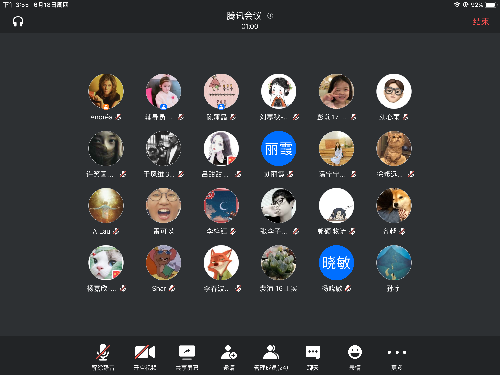
Task: Tap the A Lau name label
Action: pyautogui.click(x=101, y=231)
